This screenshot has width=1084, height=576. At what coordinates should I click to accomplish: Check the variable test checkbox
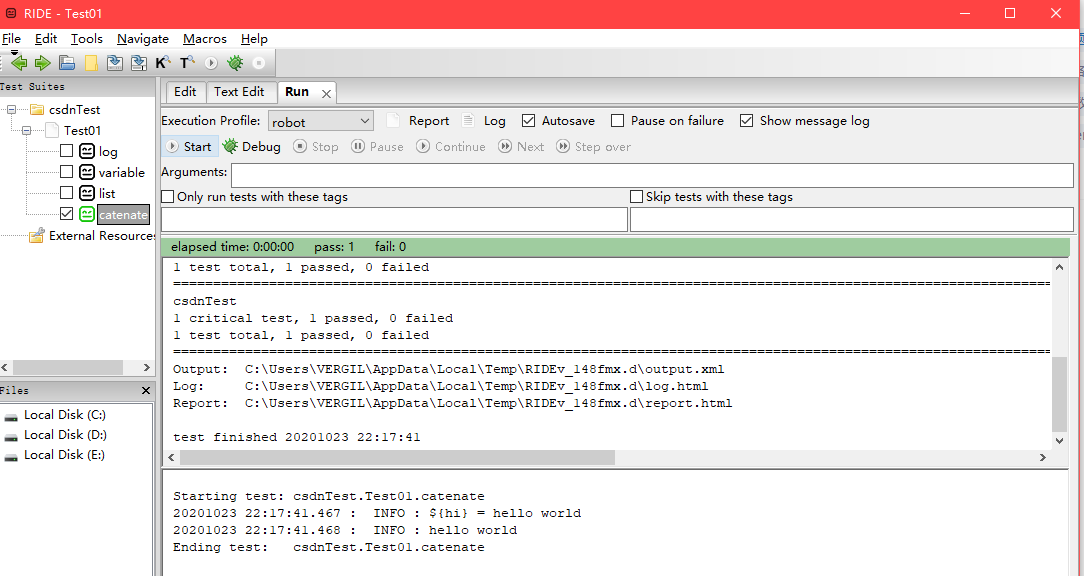click(66, 171)
